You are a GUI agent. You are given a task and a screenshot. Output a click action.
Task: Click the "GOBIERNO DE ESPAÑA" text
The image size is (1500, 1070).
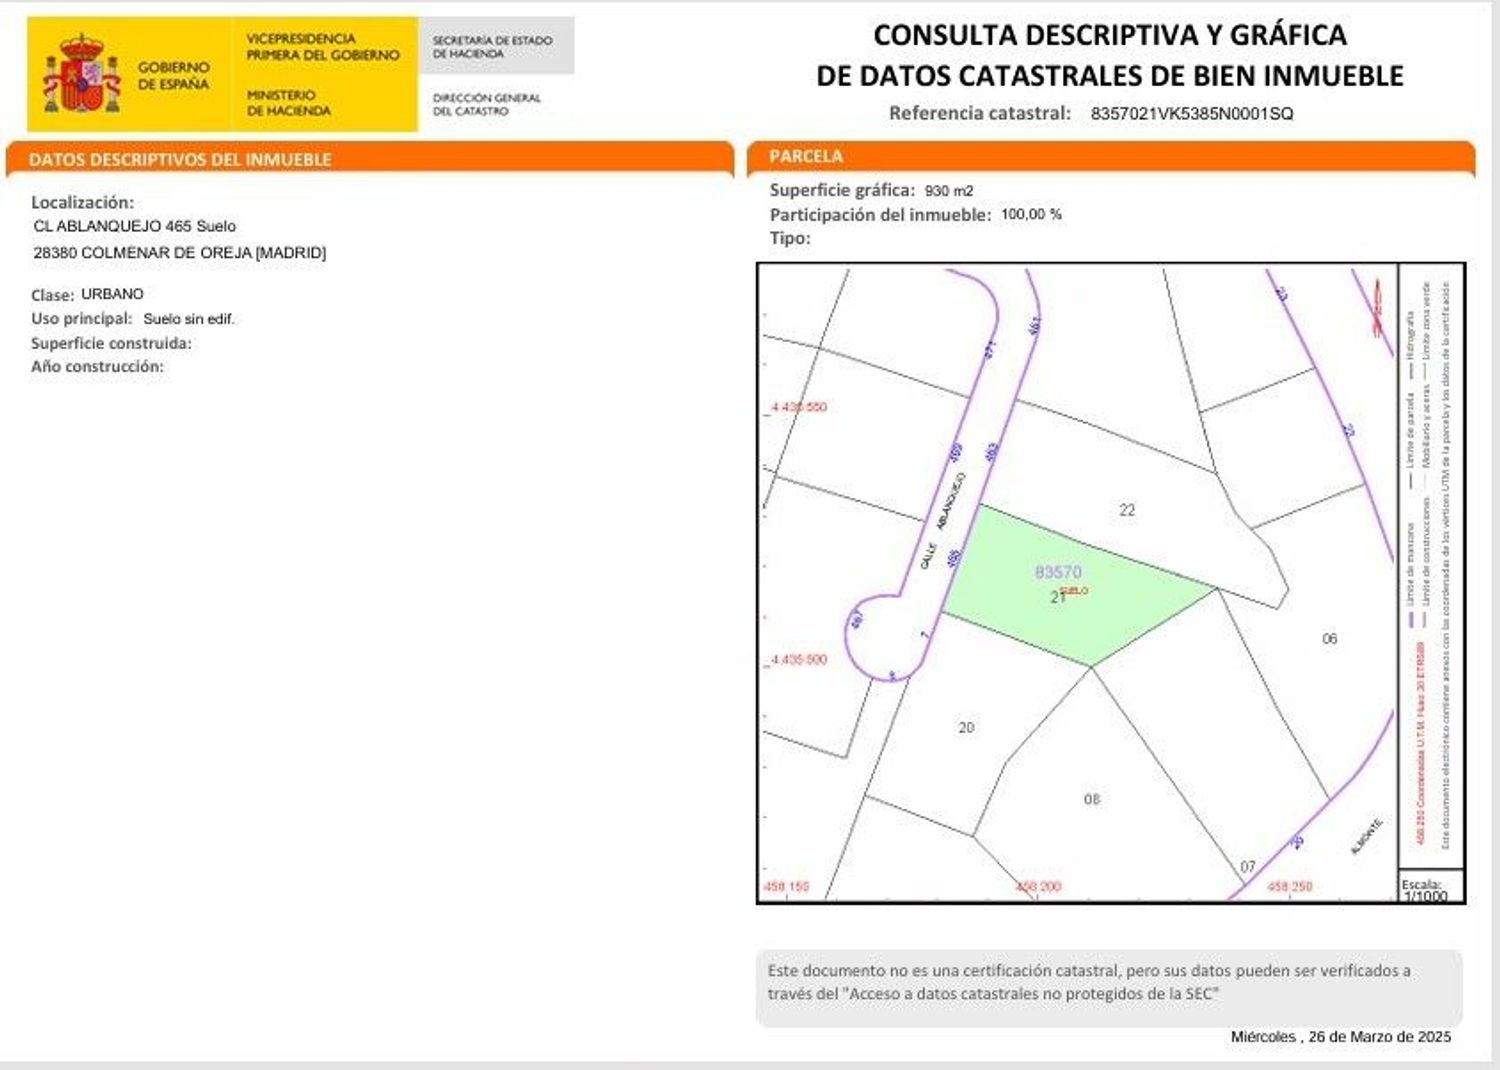173,76
